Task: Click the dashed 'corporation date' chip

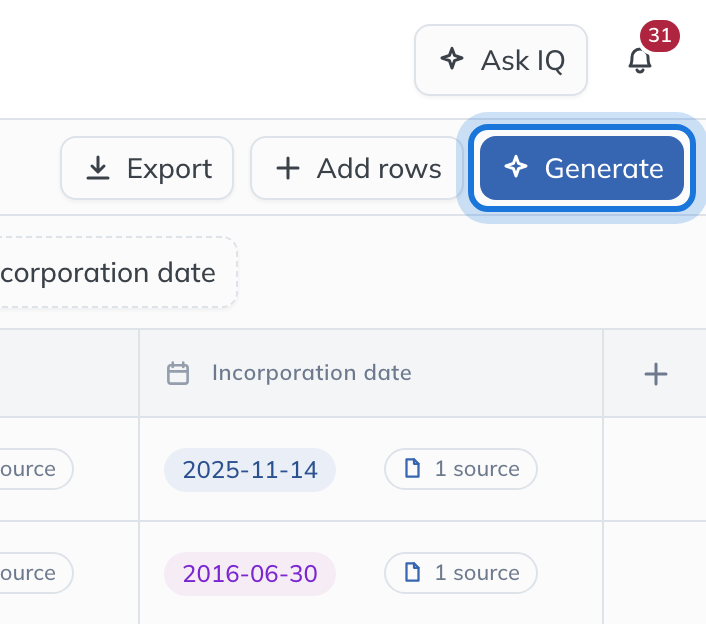Action: tap(118, 272)
